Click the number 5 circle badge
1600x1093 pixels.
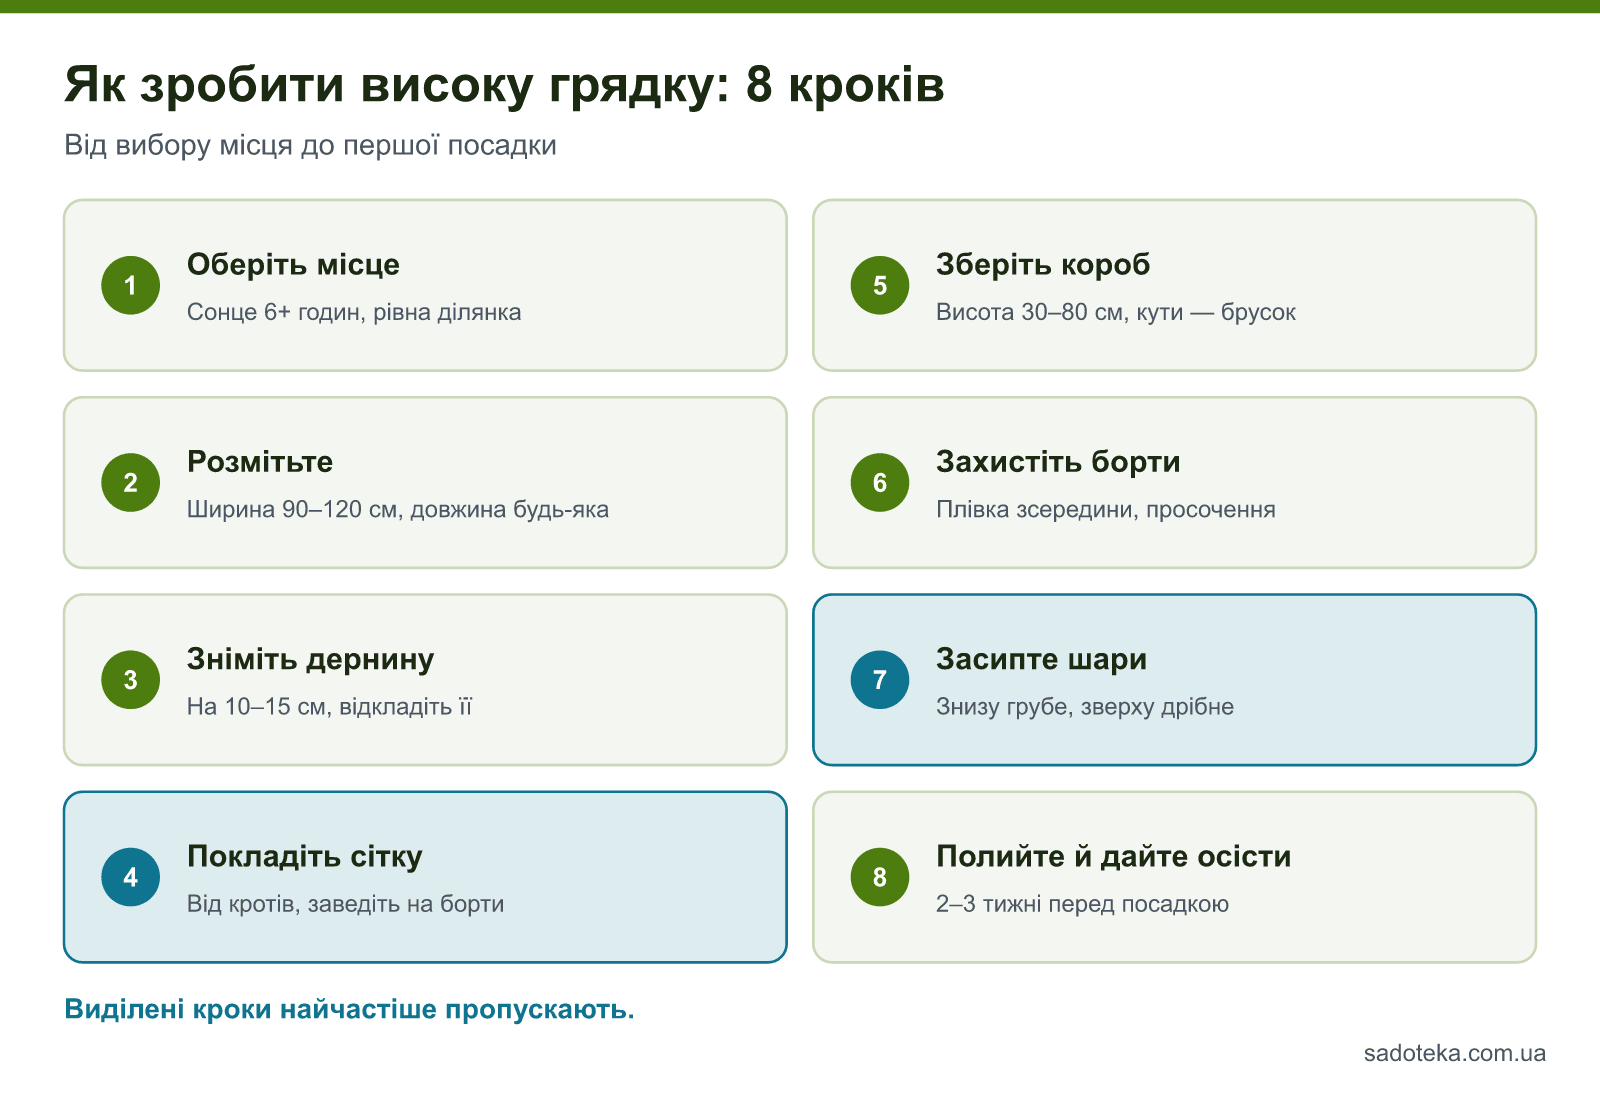880,285
